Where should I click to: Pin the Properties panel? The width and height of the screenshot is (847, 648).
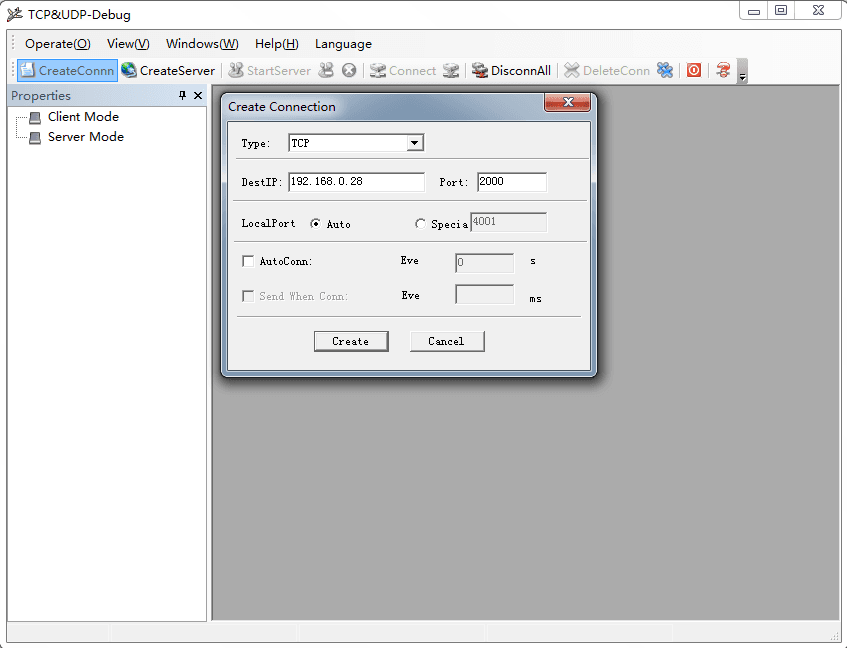pyautogui.click(x=183, y=96)
